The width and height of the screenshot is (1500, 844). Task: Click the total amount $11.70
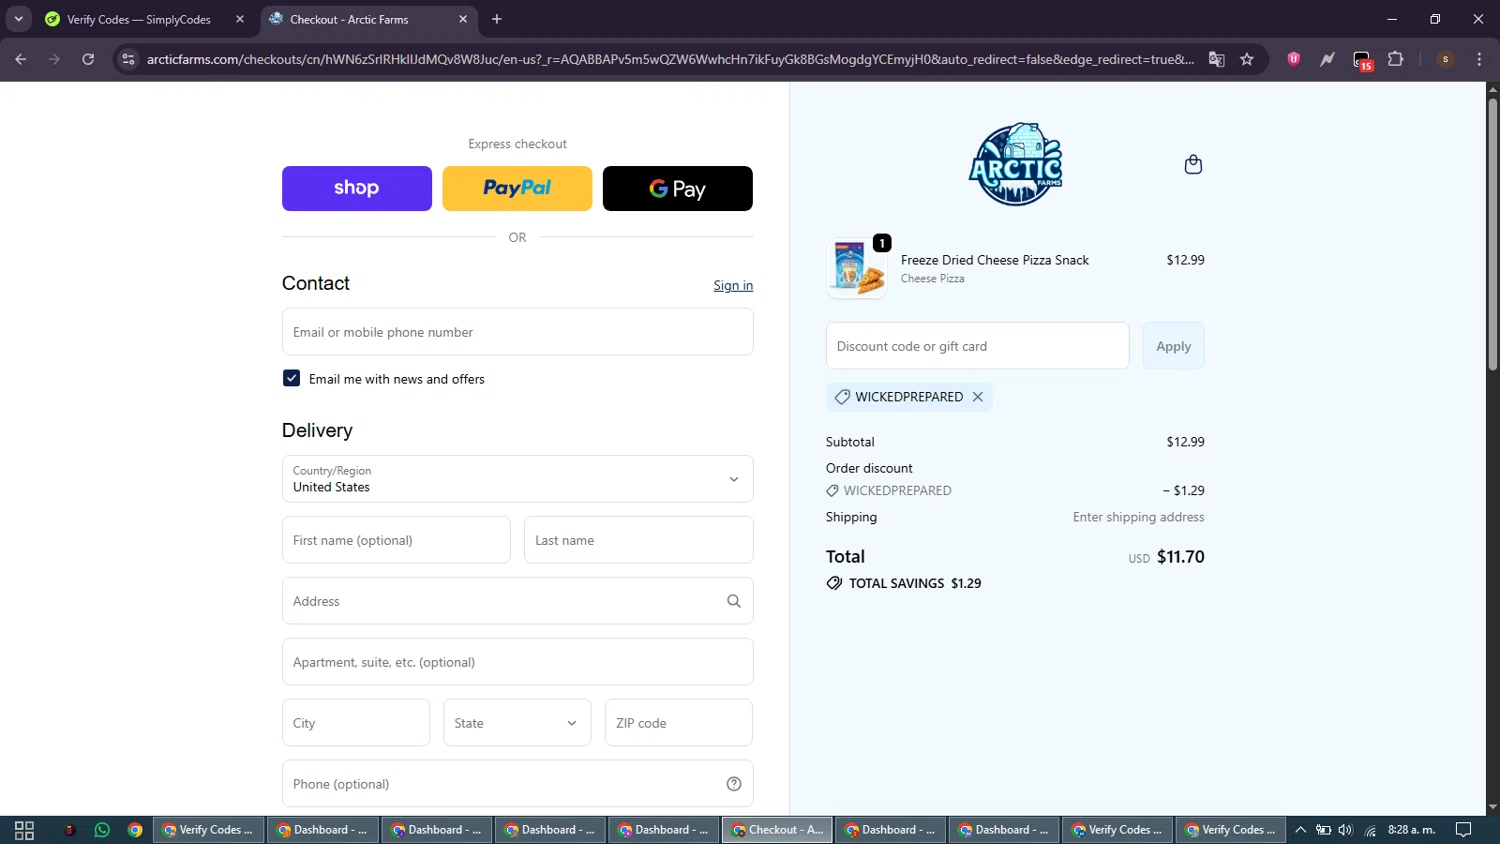1180,557
